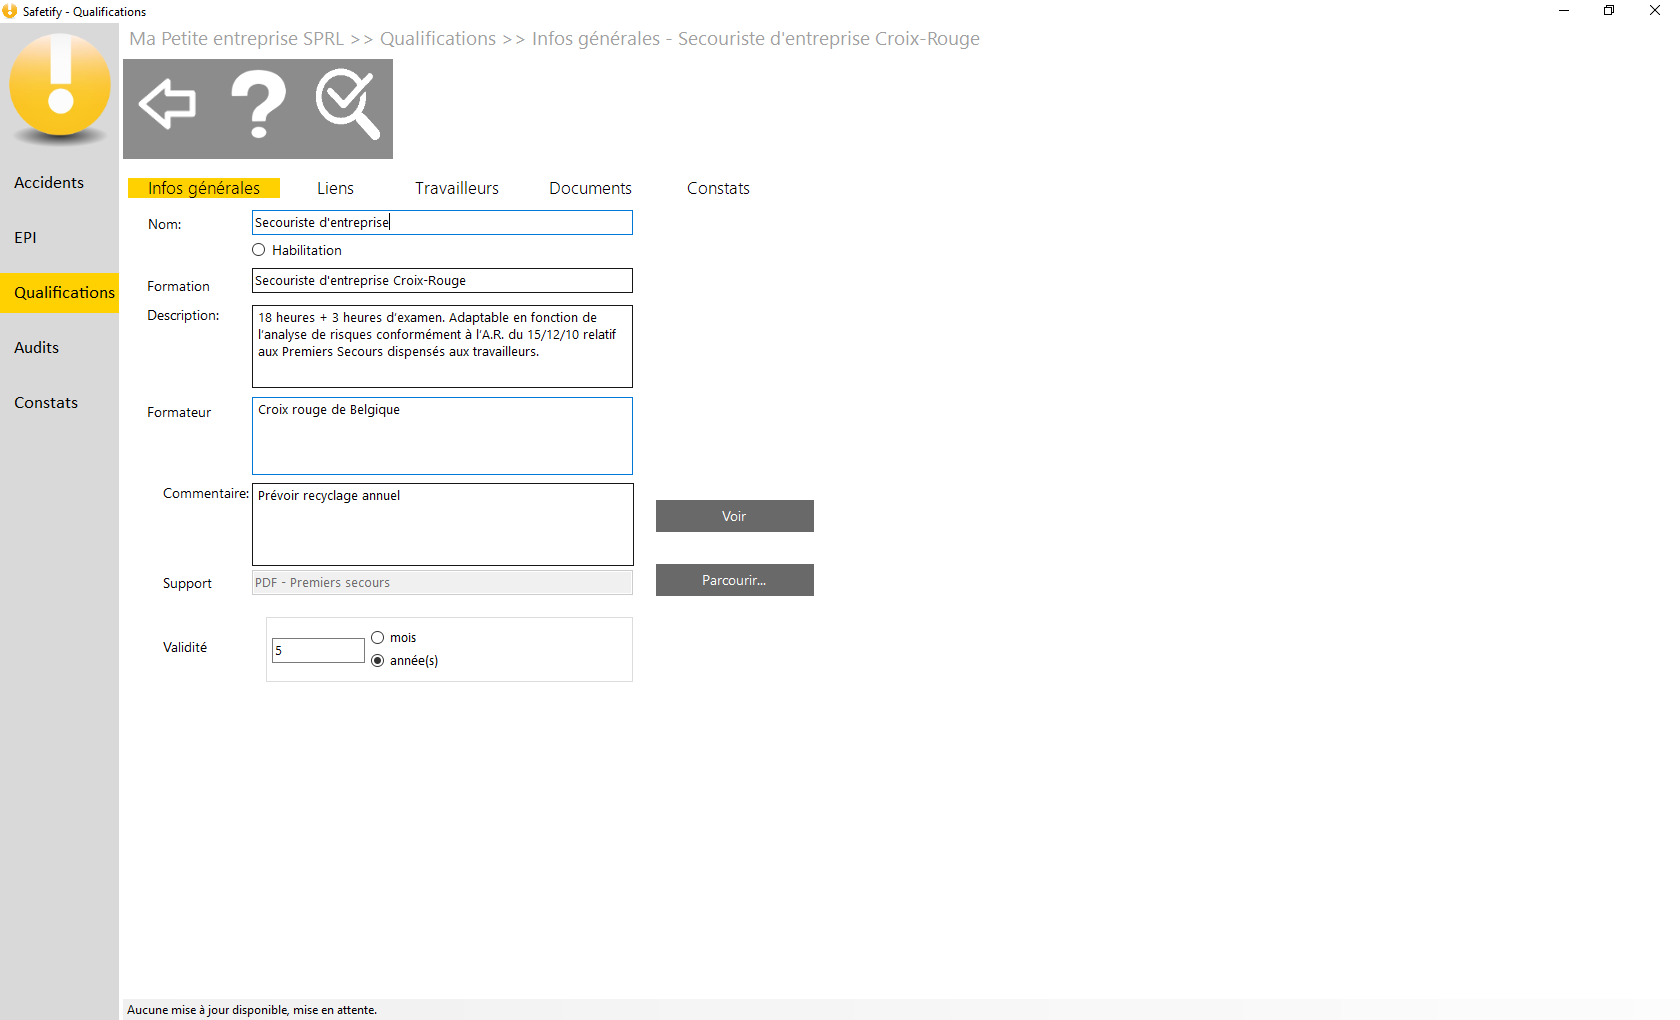Click the Voir button
1680x1020 pixels.
pyautogui.click(x=735, y=516)
